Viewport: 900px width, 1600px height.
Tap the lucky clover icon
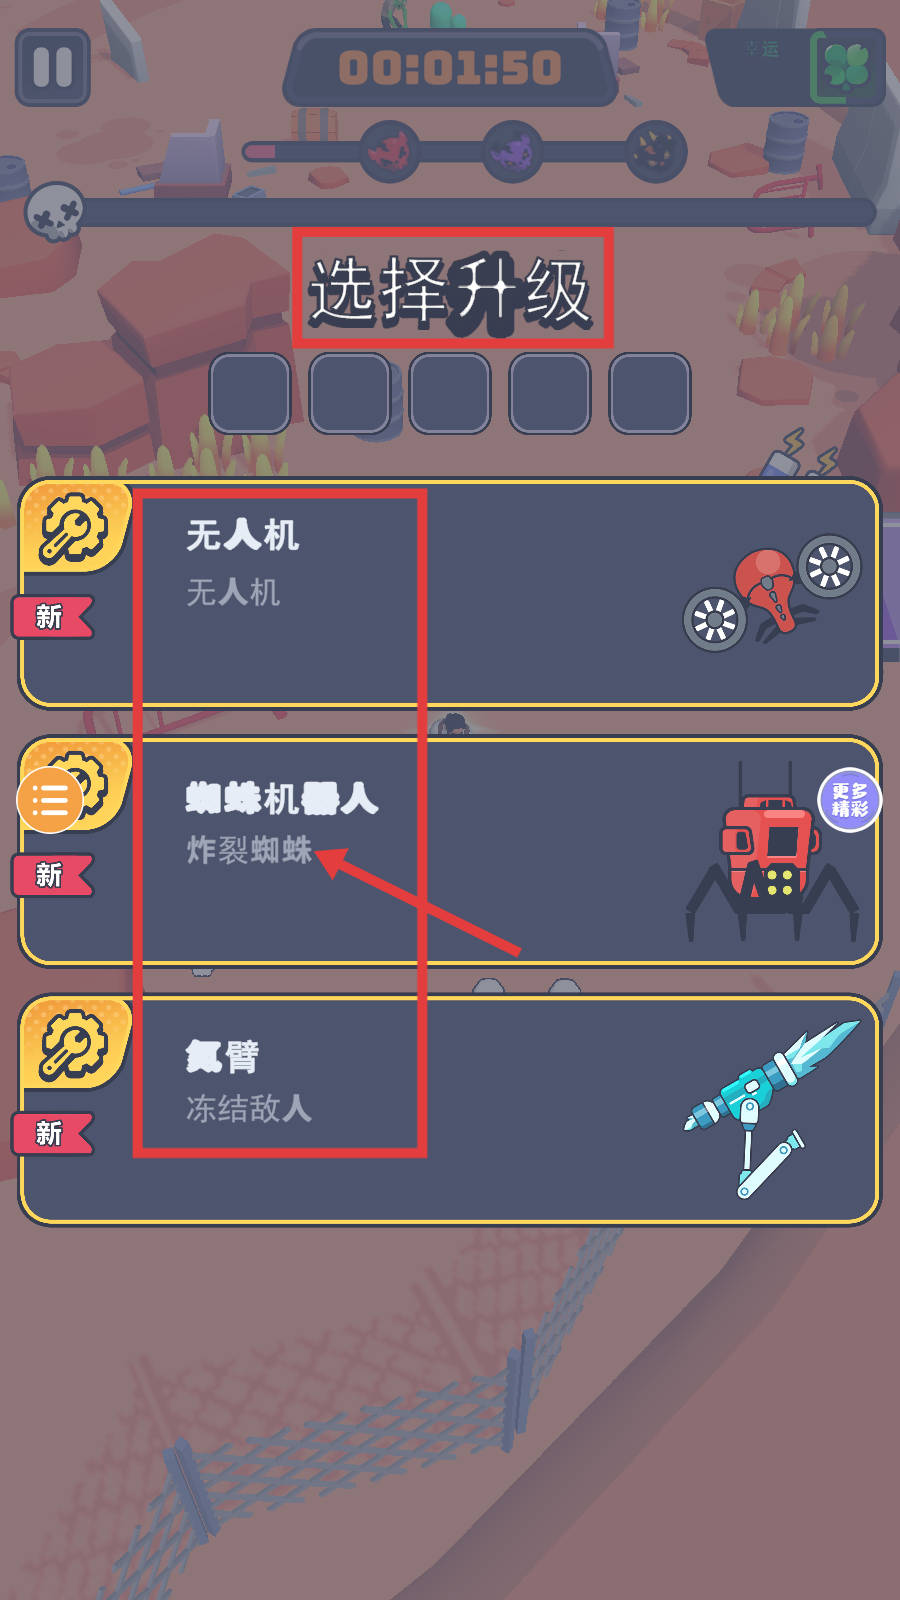[x=846, y=68]
